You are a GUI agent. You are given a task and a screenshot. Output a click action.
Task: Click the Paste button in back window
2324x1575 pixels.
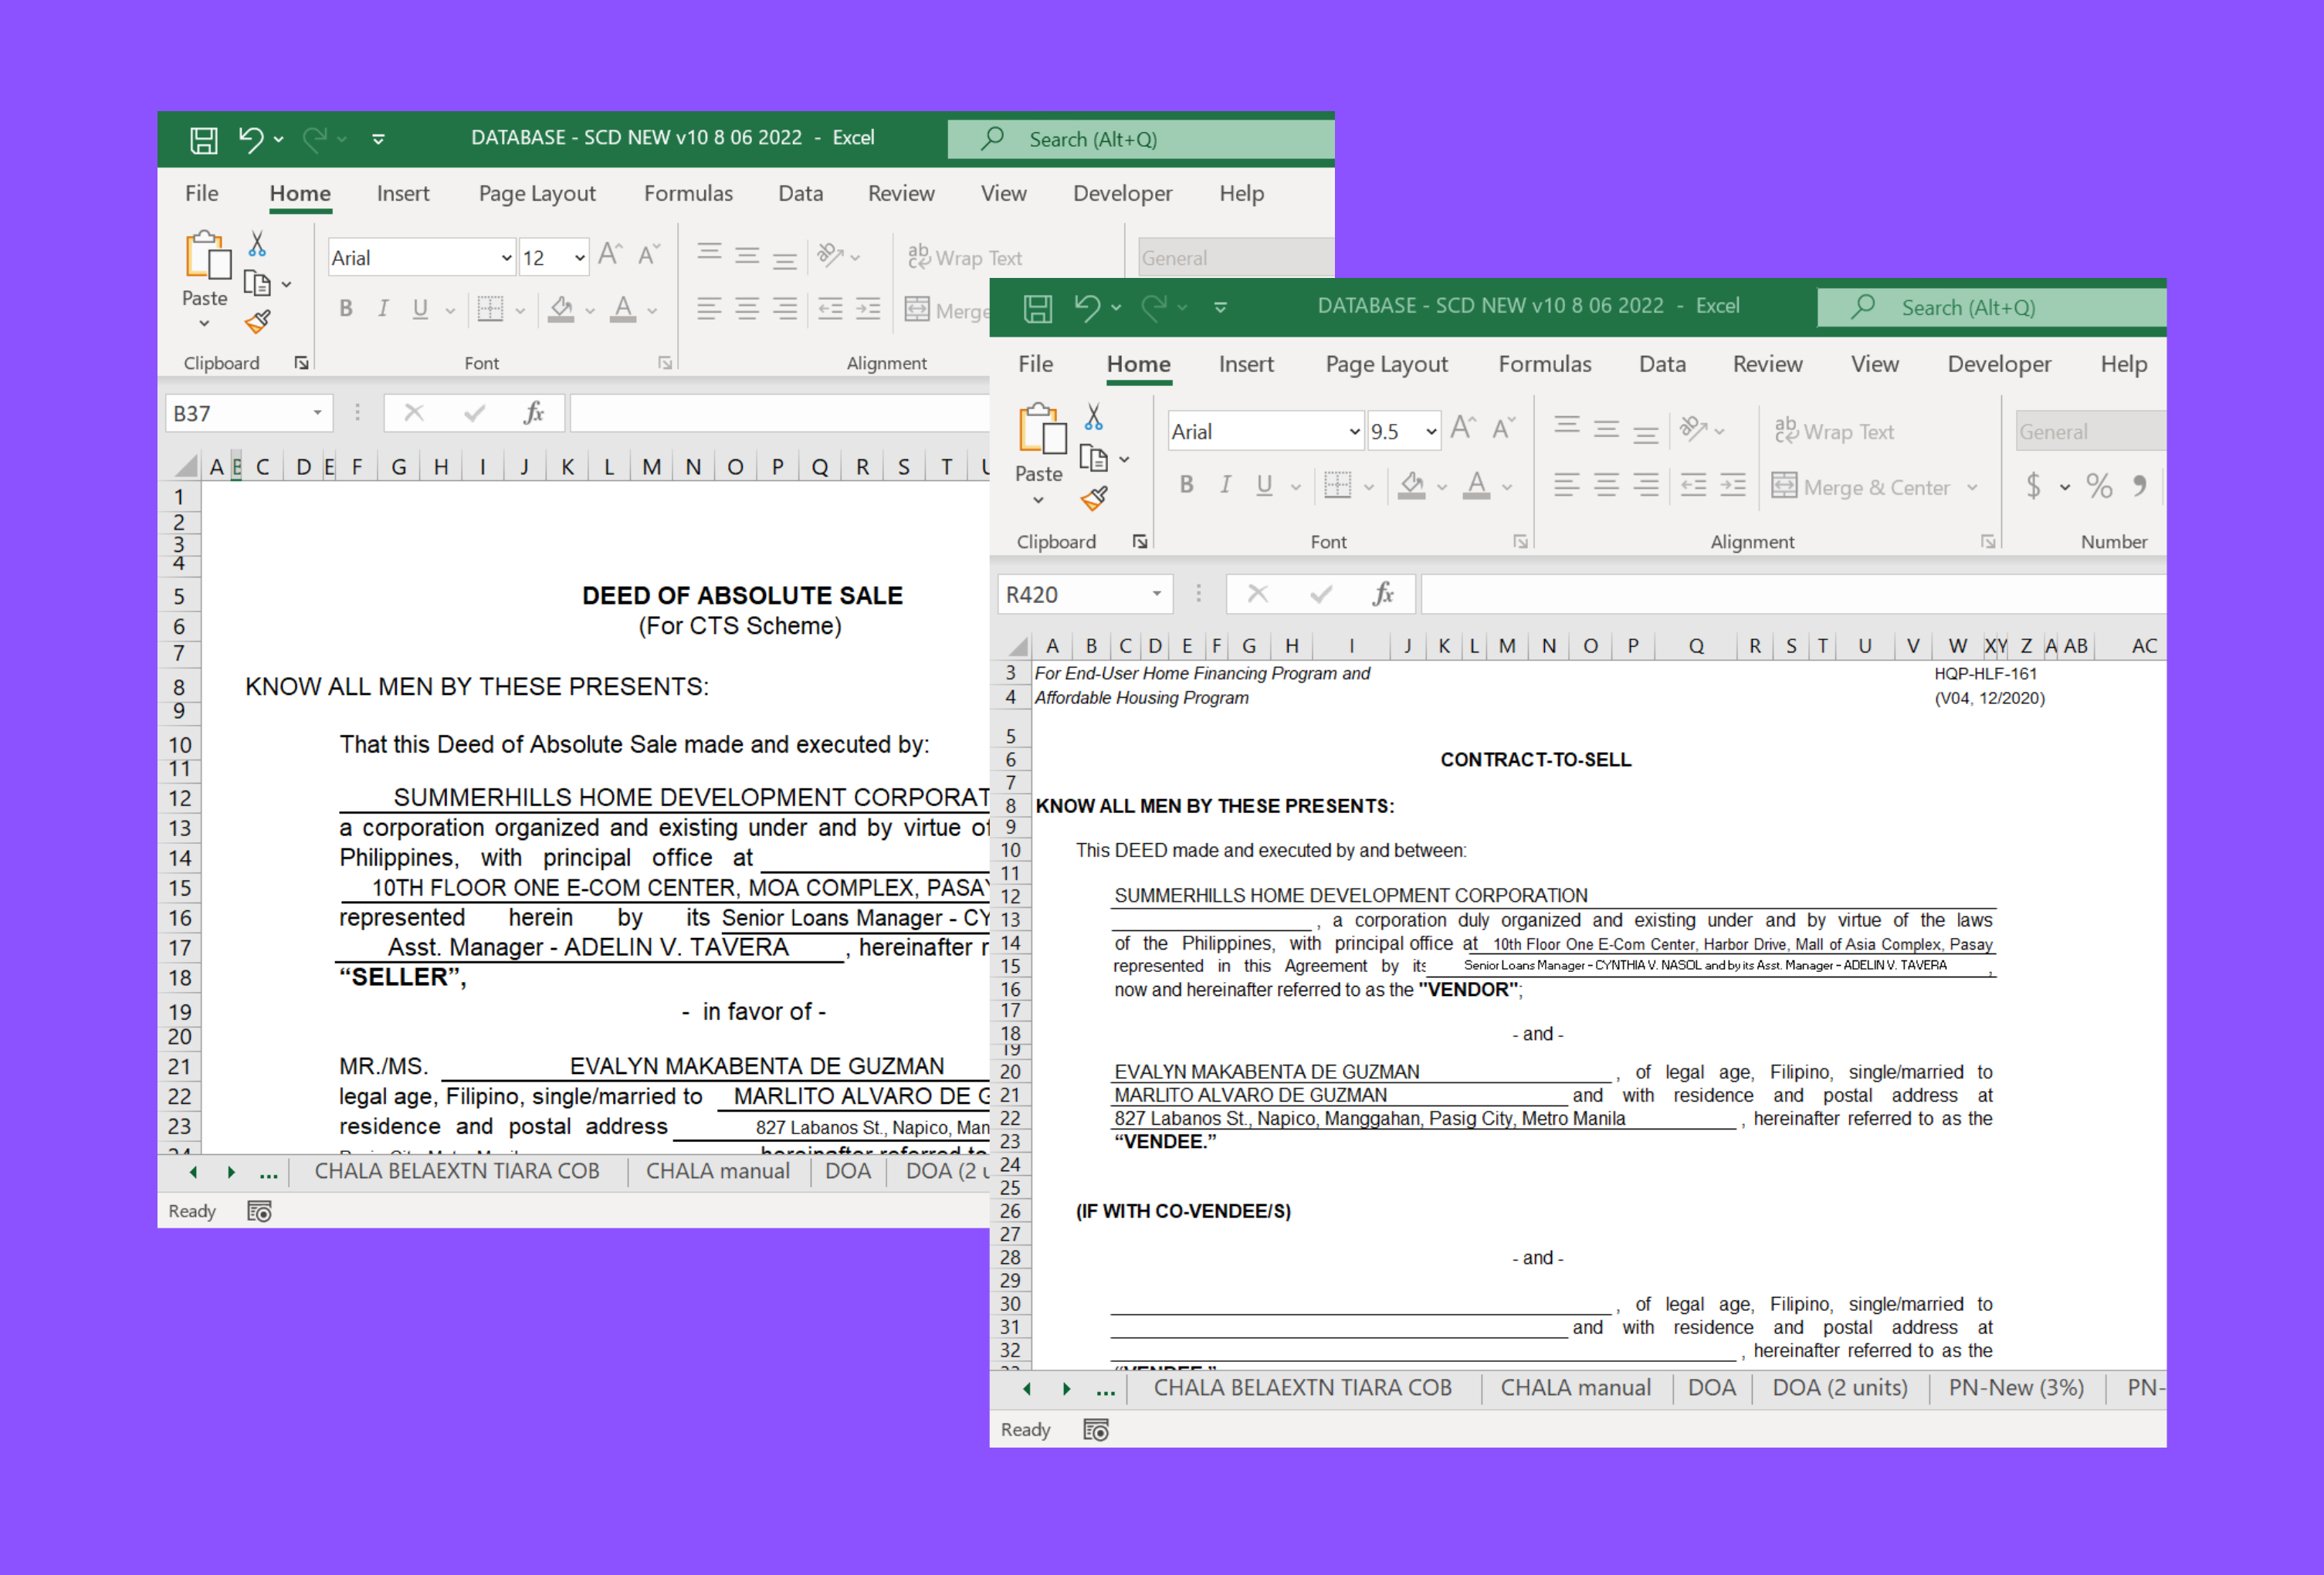tap(205, 262)
